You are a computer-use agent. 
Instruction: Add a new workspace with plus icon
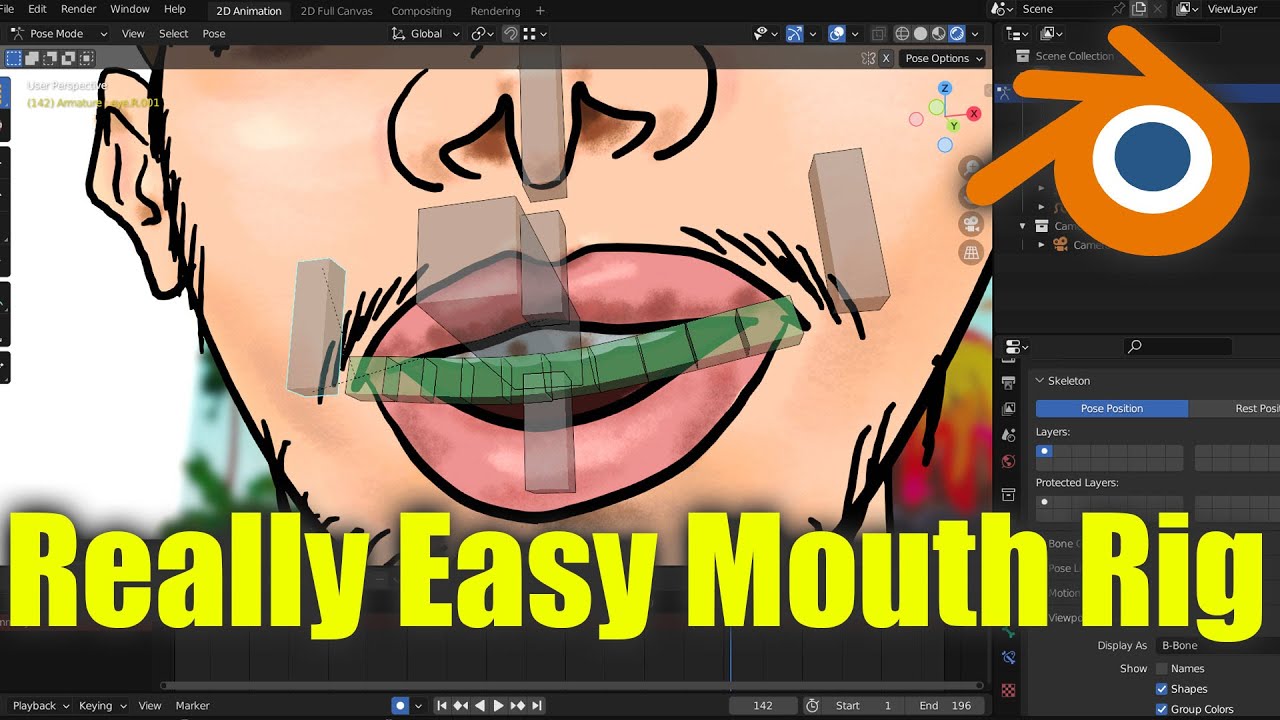[540, 11]
